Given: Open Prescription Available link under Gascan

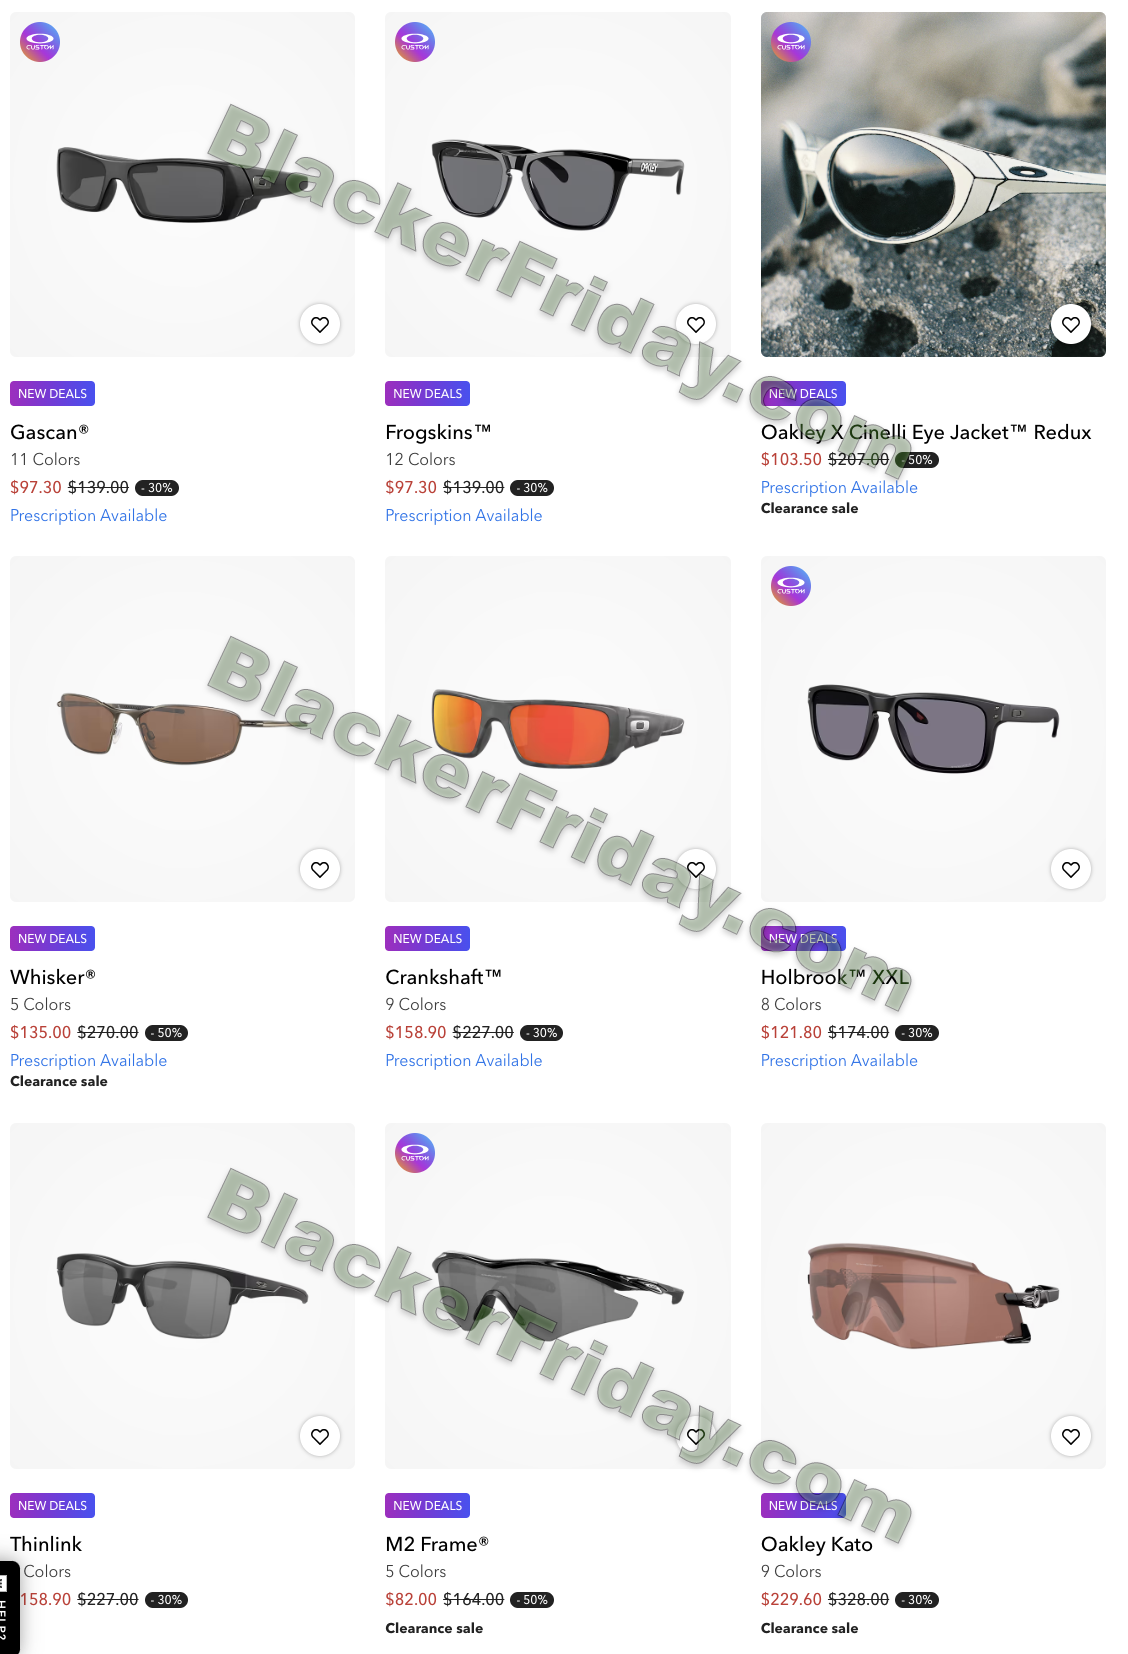Looking at the screenshot, I should point(88,515).
